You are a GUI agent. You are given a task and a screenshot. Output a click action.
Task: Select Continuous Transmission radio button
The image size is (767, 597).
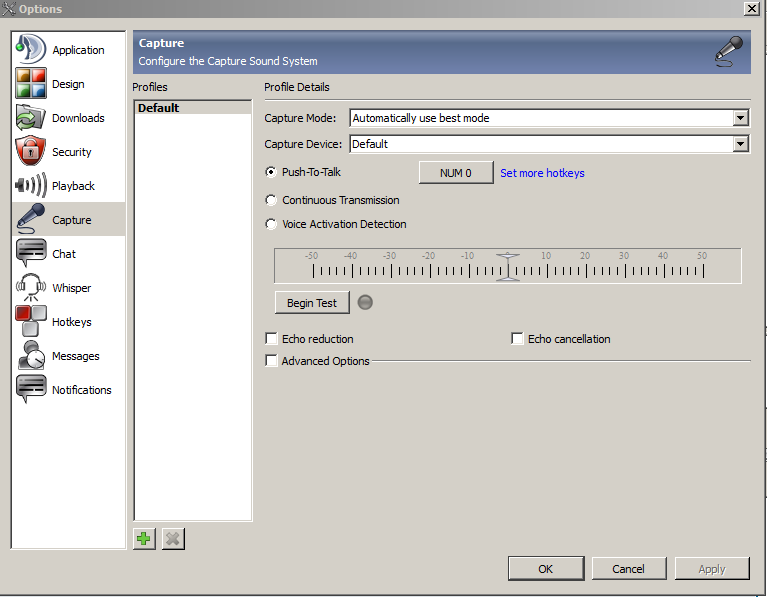pyautogui.click(x=271, y=200)
